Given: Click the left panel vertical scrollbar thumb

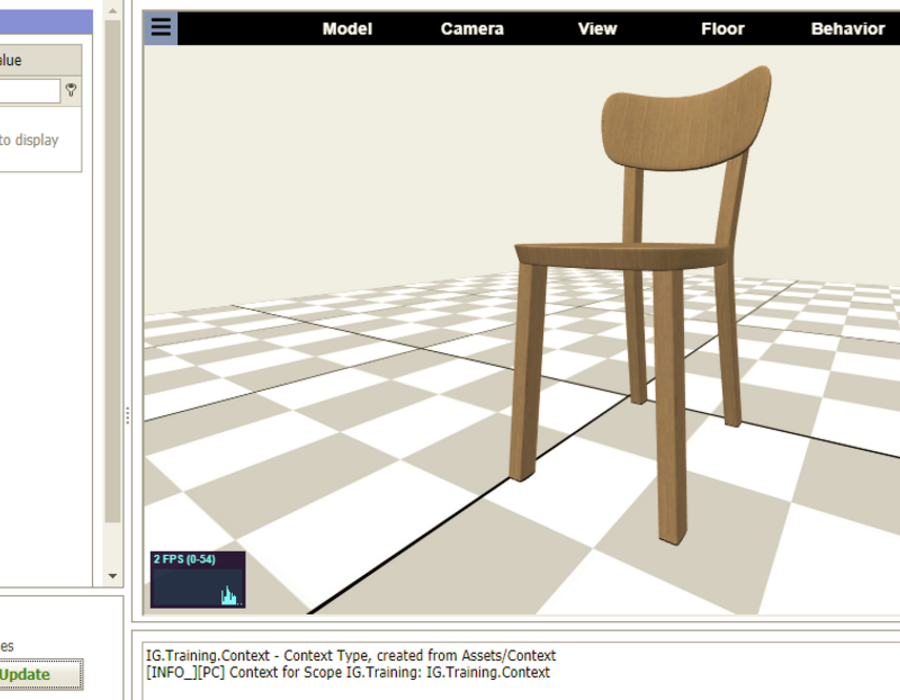Looking at the screenshot, I should click(x=112, y=271).
